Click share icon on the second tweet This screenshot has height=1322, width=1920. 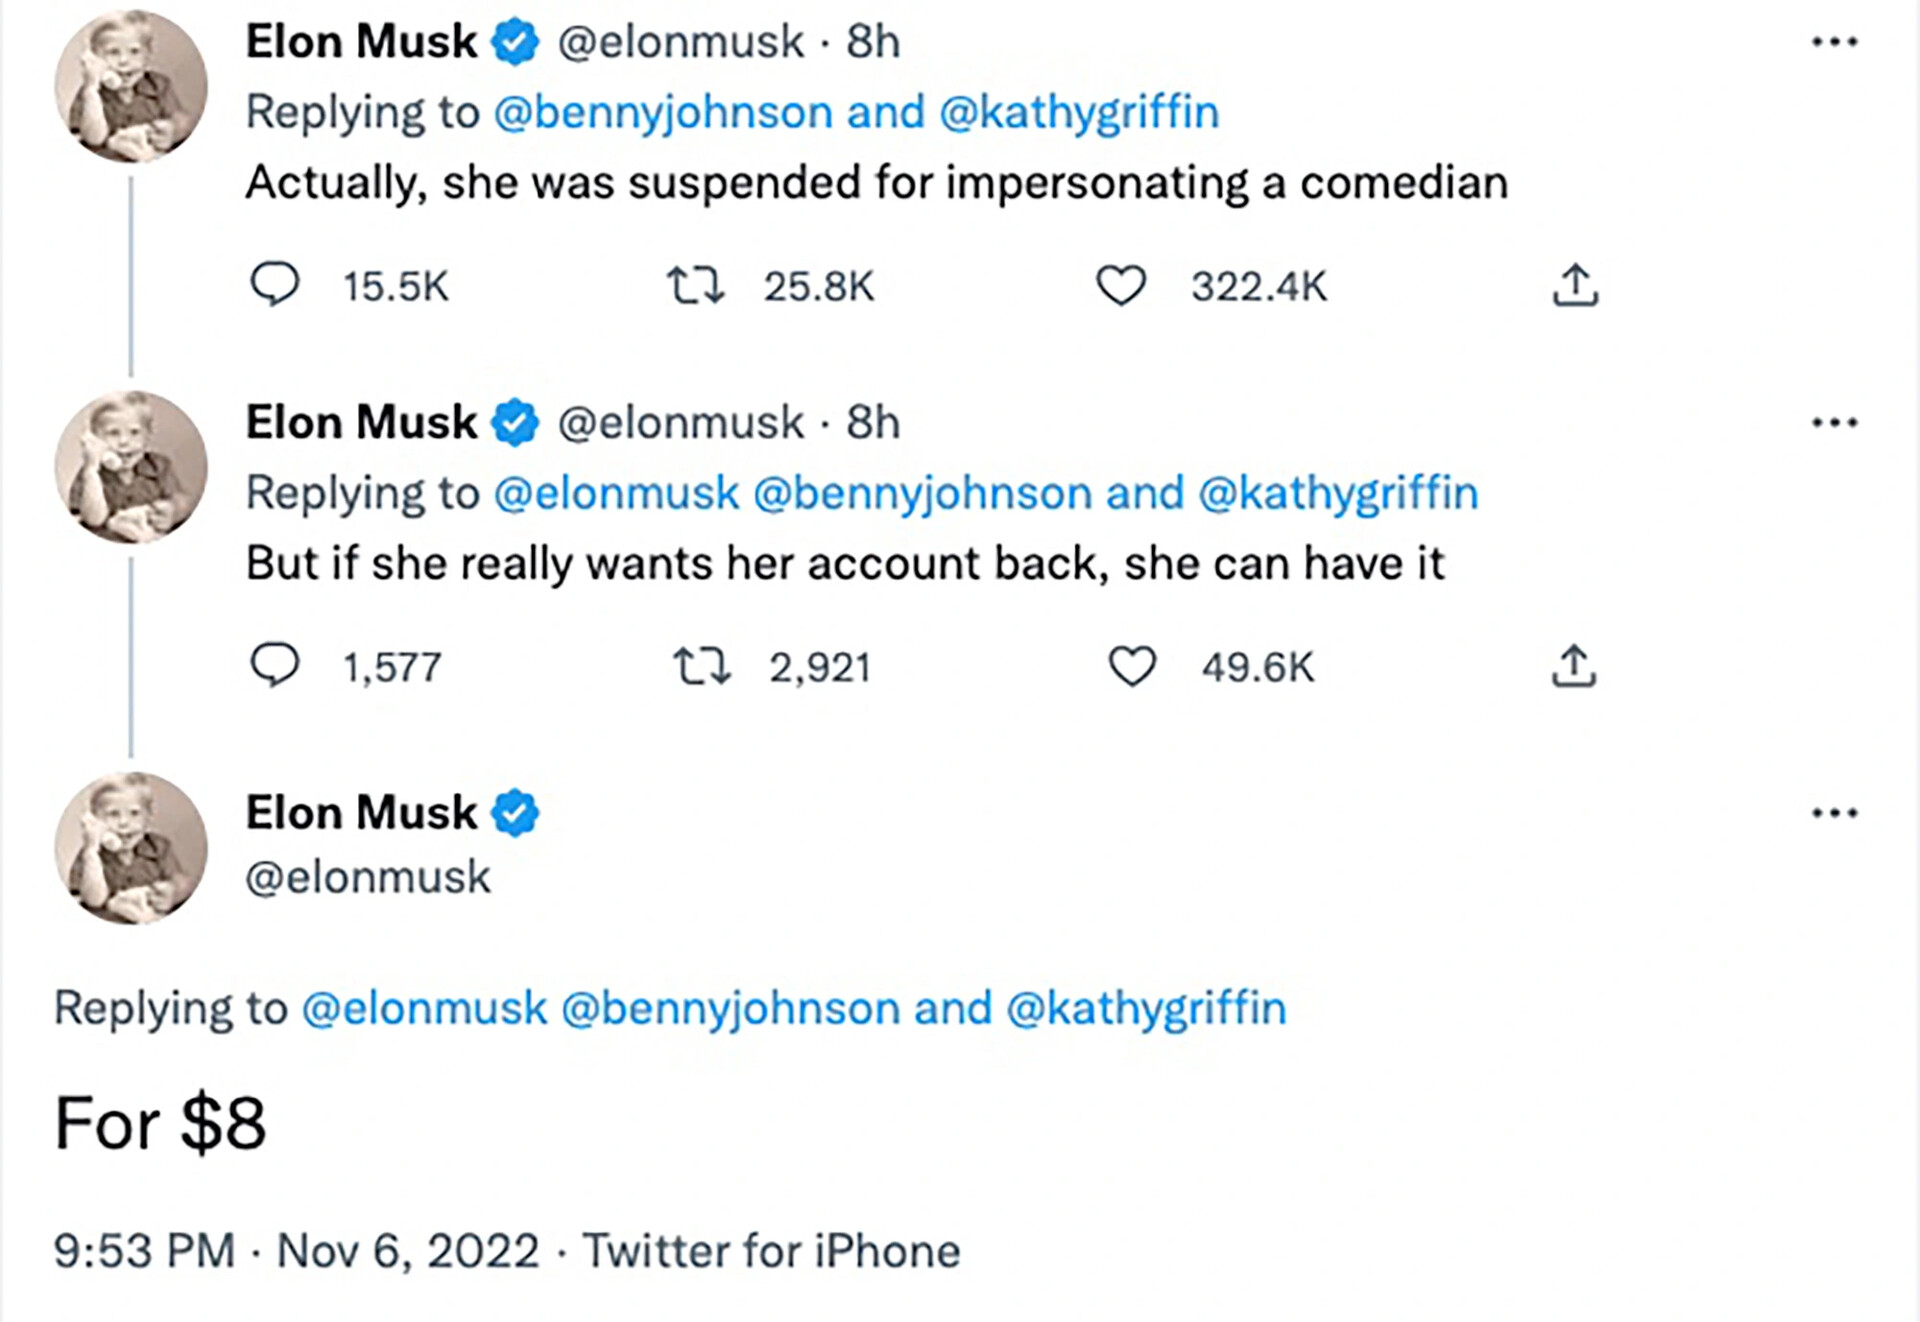(1574, 666)
